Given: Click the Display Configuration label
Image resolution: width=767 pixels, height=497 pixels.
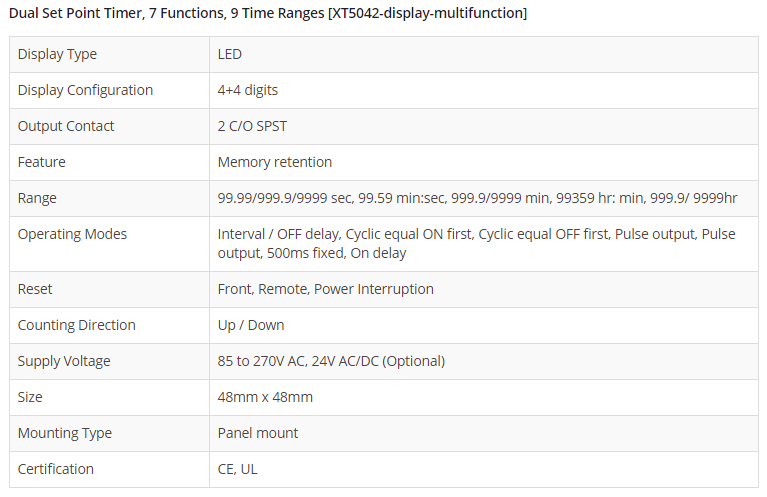Looking at the screenshot, I should click(x=86, y=90).
